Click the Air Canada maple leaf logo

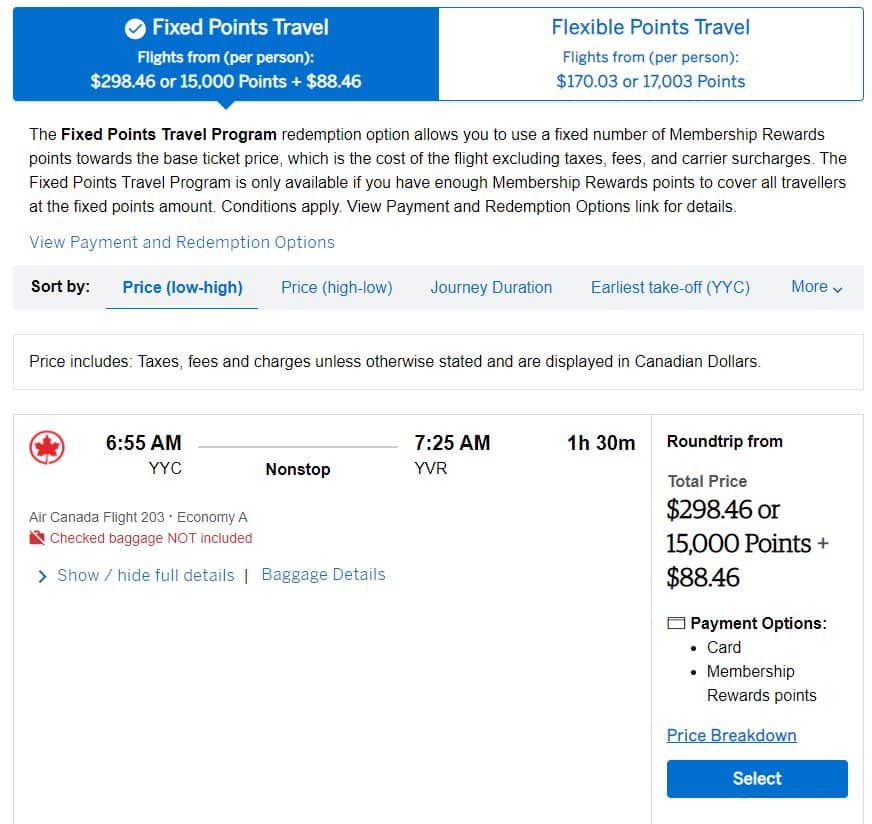click(47, 448)
